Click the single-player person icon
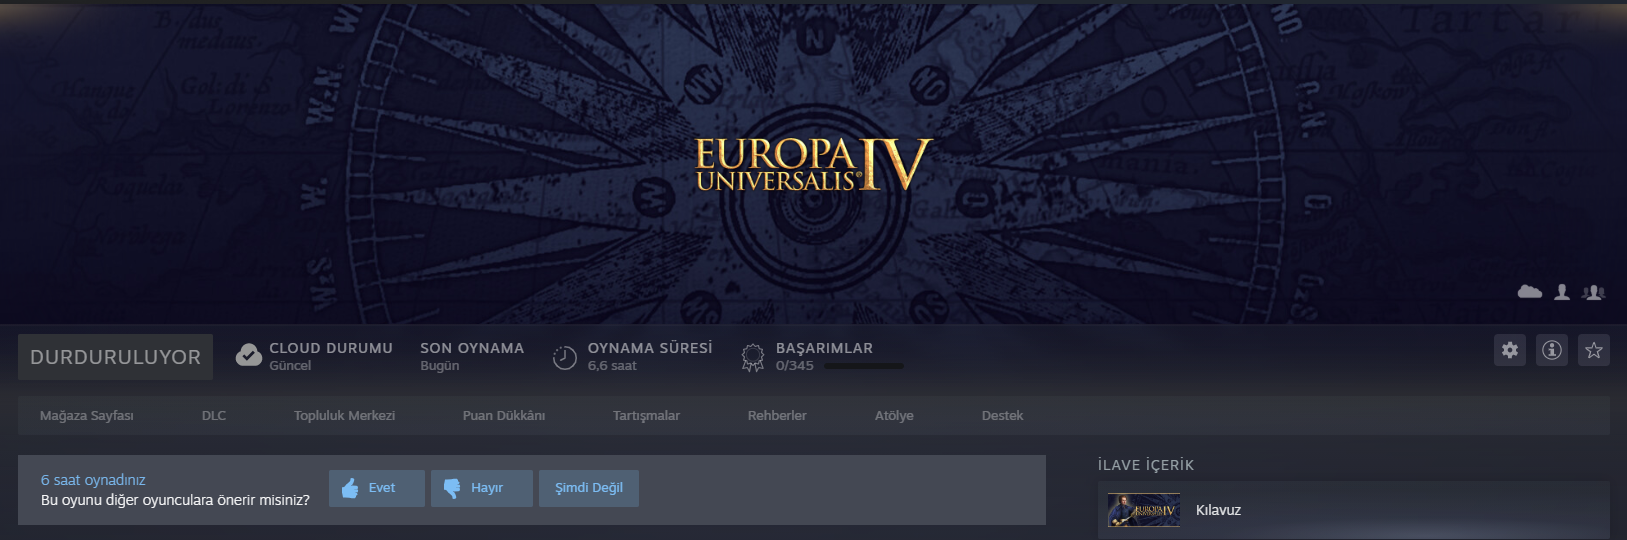 1562,292
